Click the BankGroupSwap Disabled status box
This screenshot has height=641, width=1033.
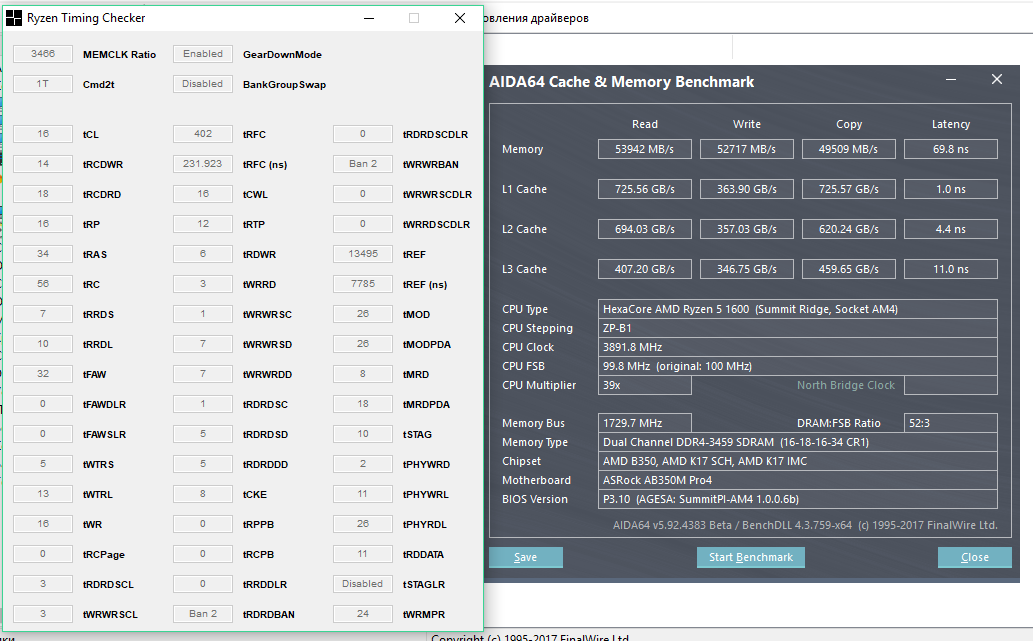[203, 84]
